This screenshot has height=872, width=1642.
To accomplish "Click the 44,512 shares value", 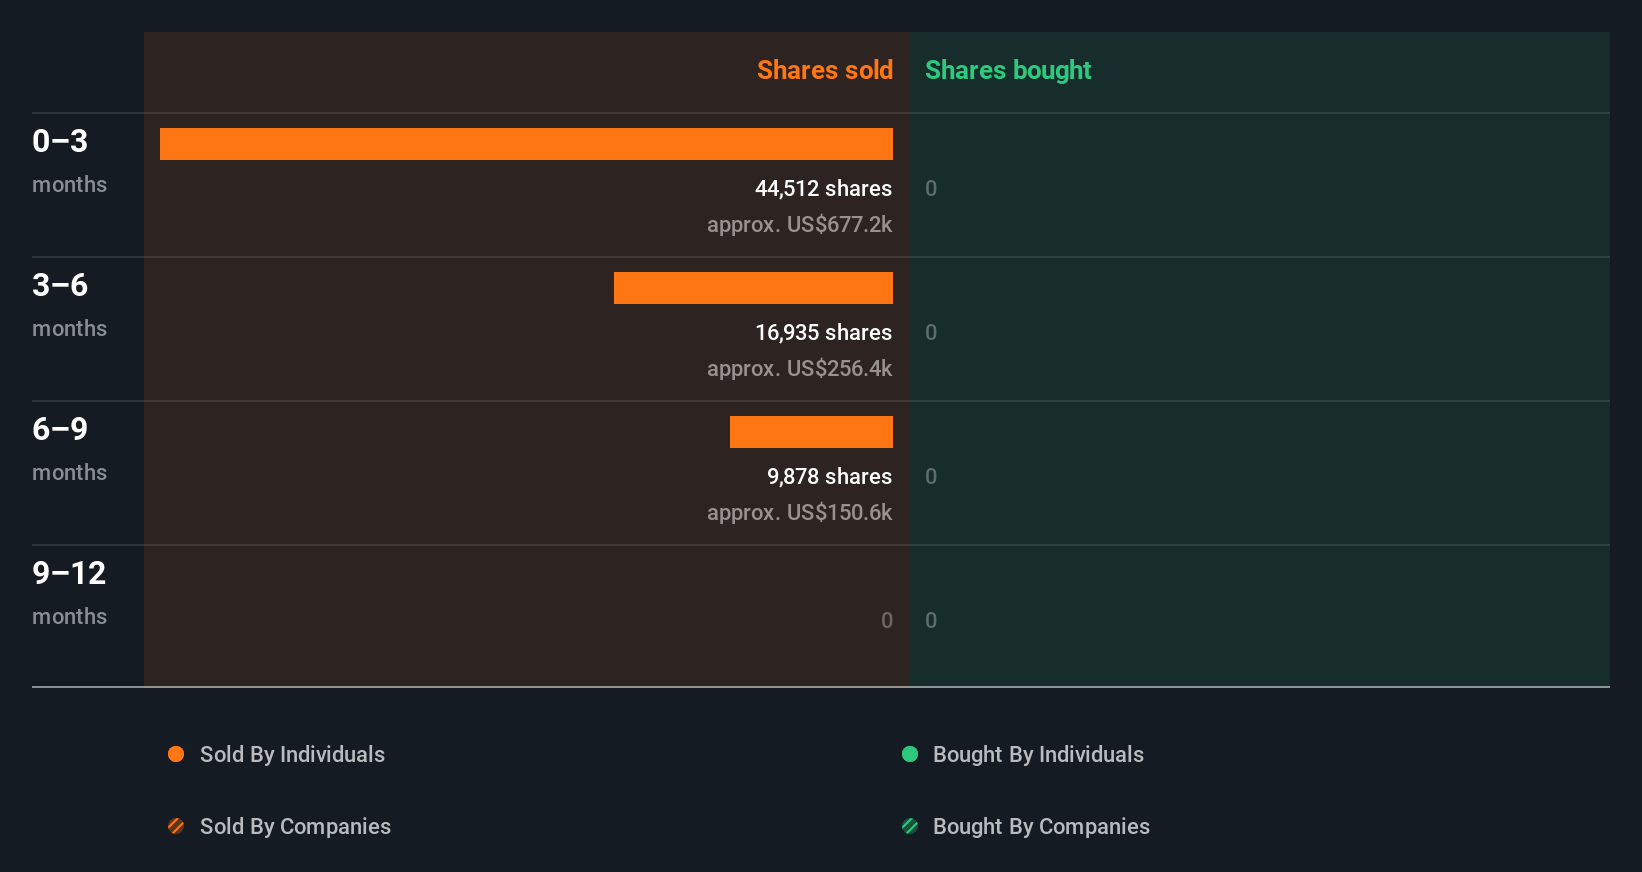I will pos(823,188).
